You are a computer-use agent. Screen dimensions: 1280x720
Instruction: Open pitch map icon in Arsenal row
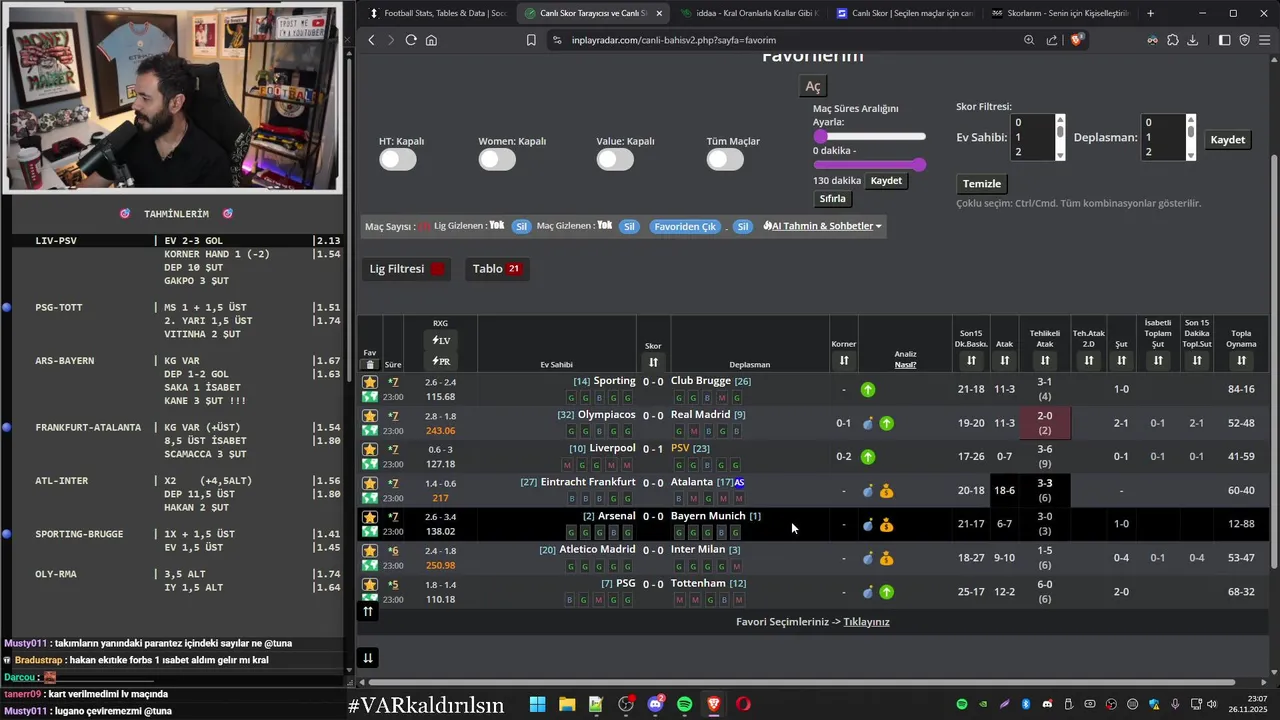370,532
